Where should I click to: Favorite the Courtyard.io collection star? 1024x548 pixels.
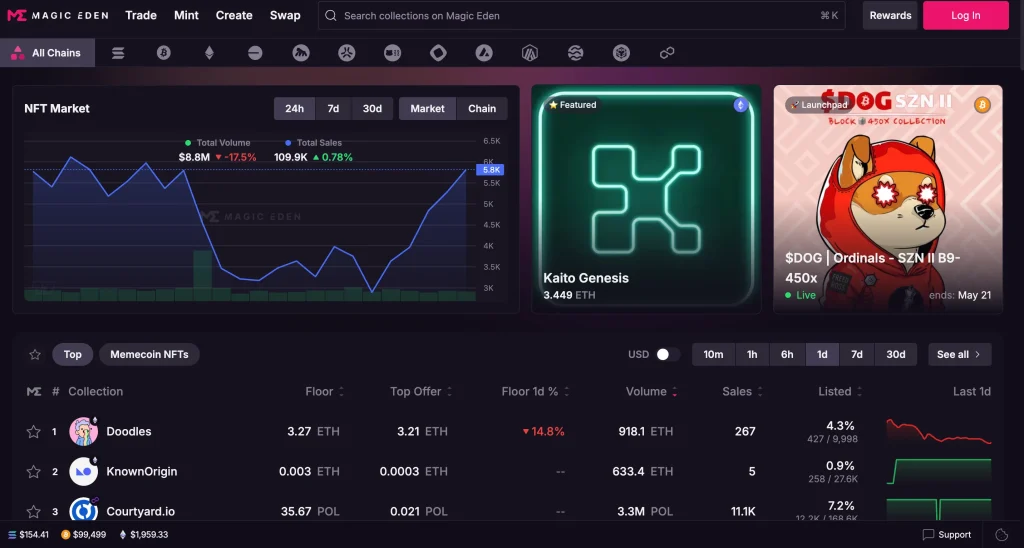click(33, 511)
